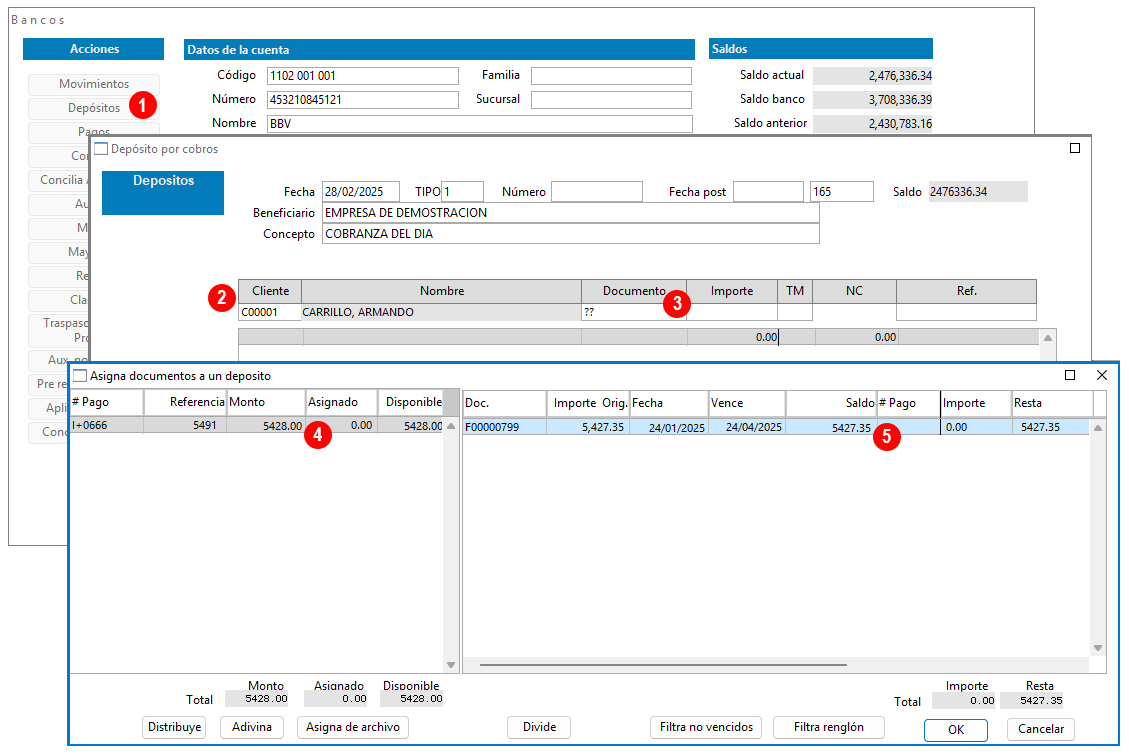Click the Doc. column header

pyautogui.click(x=504, y=403)
